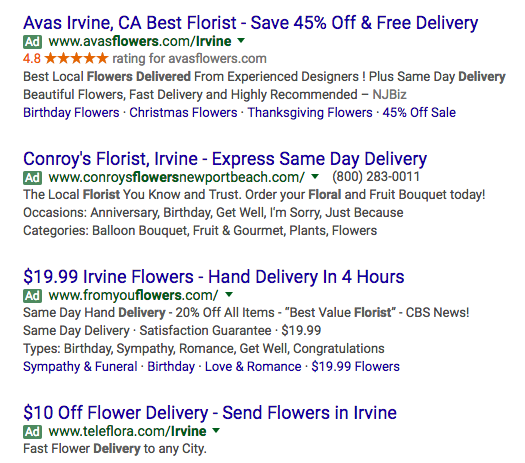Open the dropdown arrow after conroysflowersnewportbeach.com
This screenshot has height=463, width=525.
tap(315, 176)
